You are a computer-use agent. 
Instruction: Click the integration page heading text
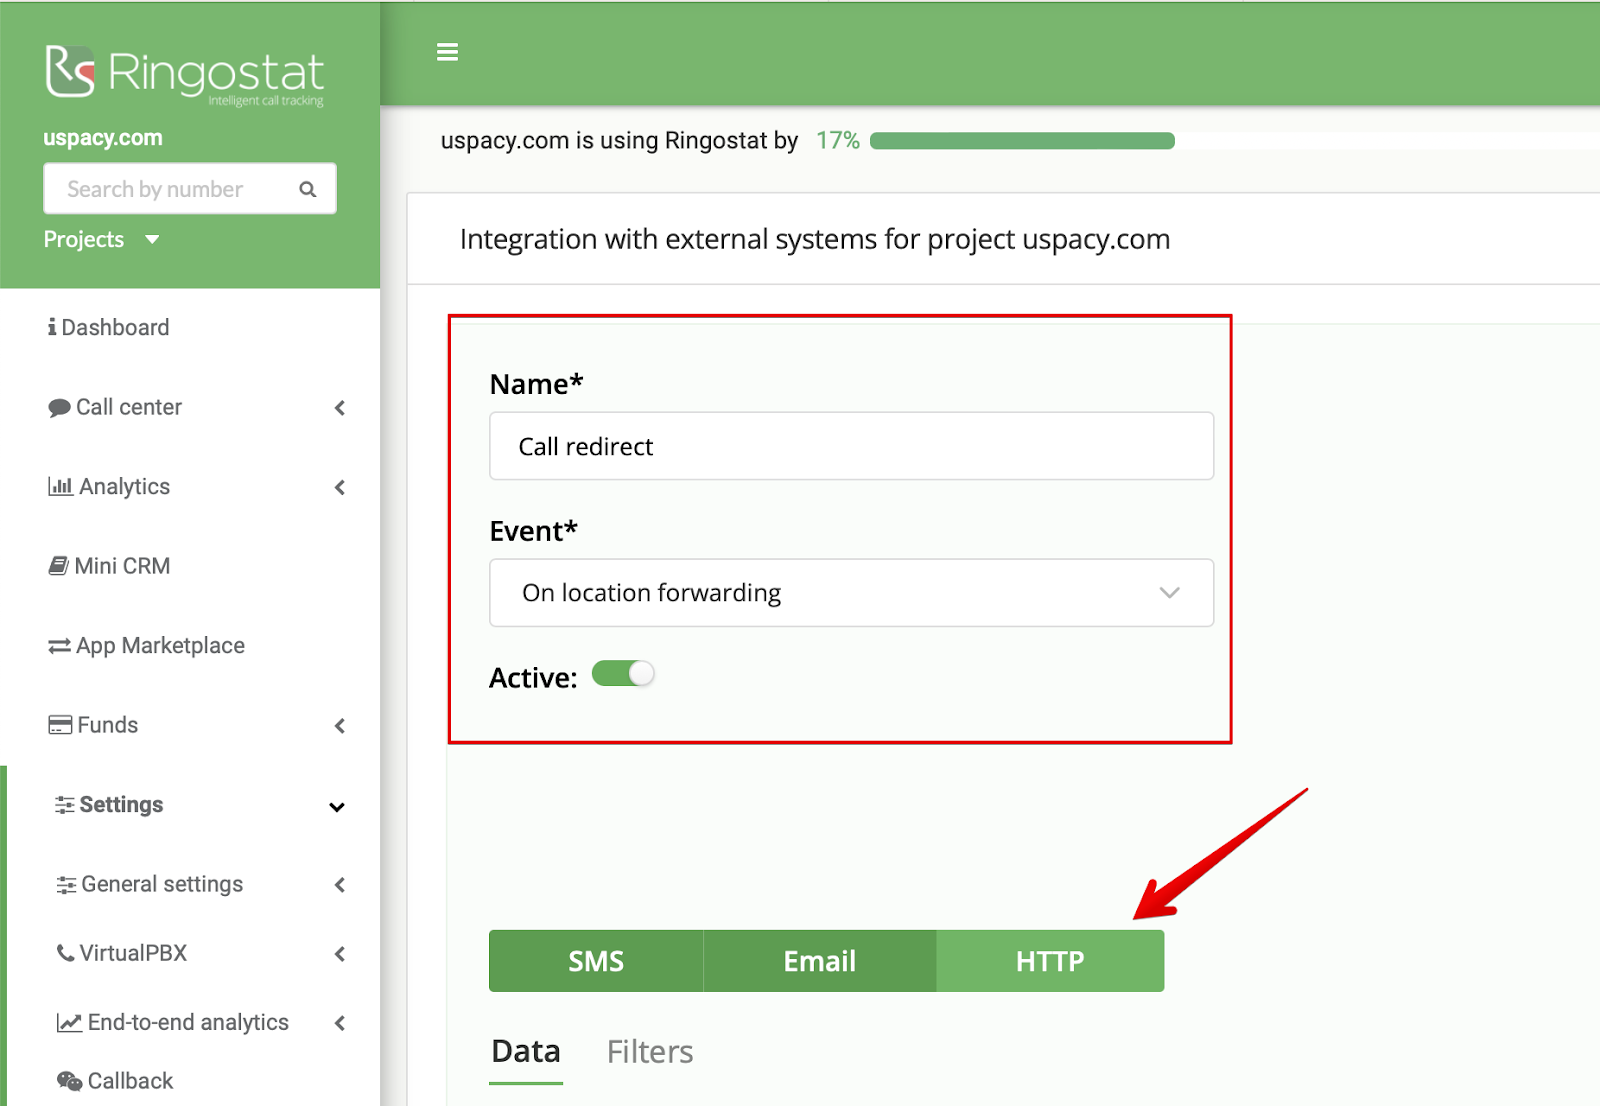click(x=815, y=240)
